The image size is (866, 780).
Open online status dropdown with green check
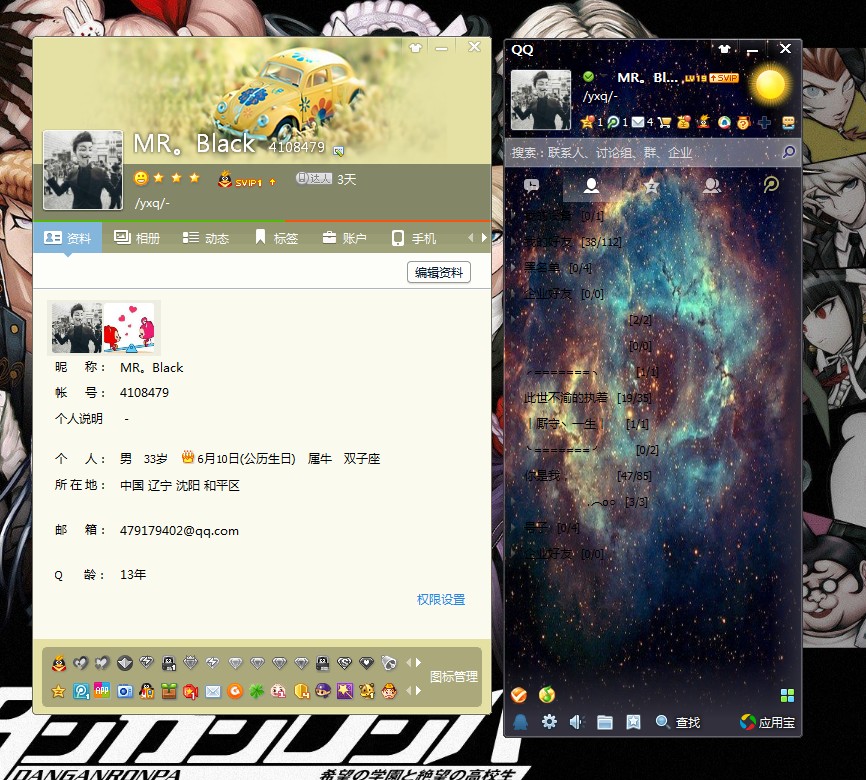(x=589, y=77)
